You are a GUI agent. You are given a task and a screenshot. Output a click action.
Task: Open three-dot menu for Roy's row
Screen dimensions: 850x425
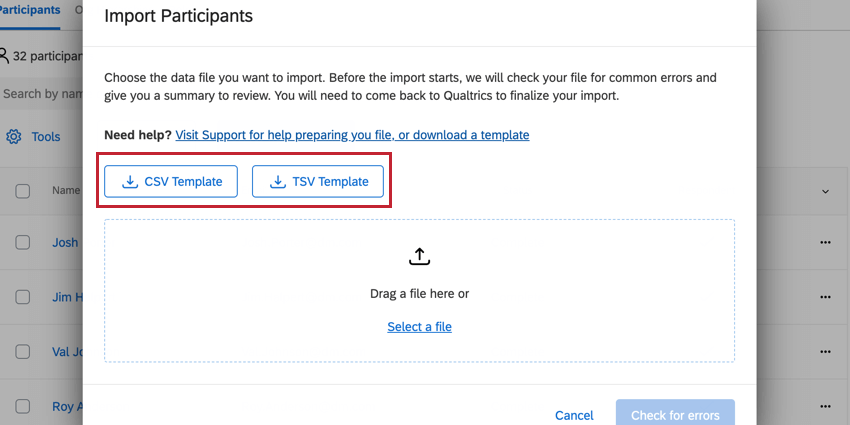click(825, 407)
